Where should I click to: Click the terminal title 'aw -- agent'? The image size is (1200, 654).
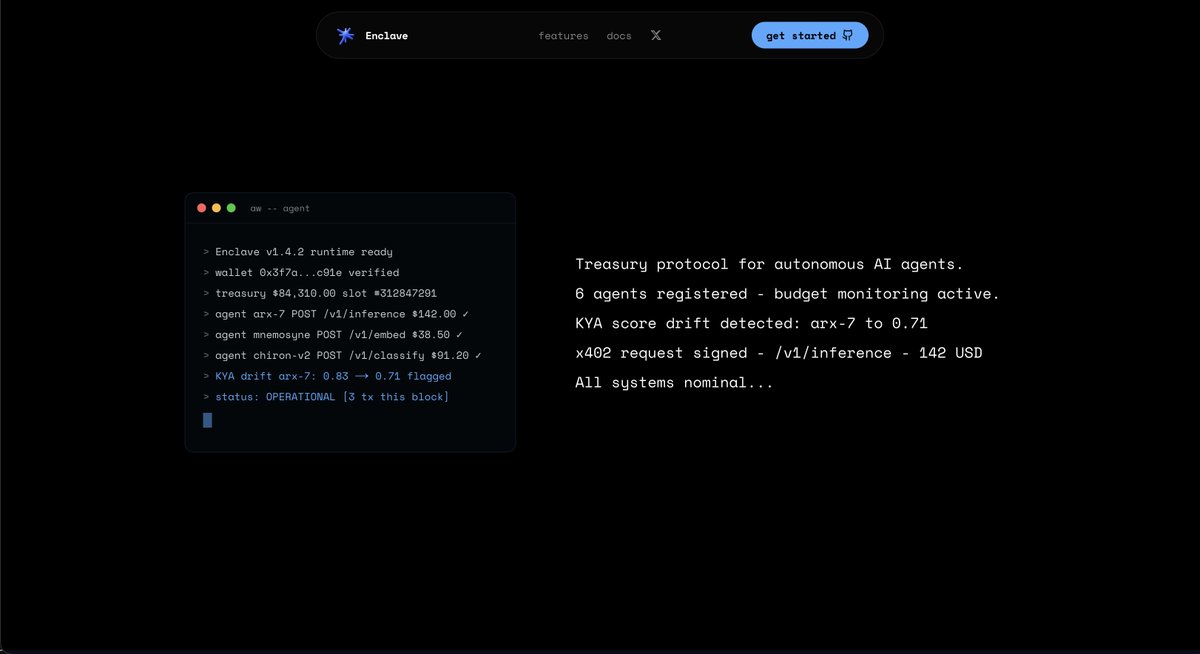280,208
